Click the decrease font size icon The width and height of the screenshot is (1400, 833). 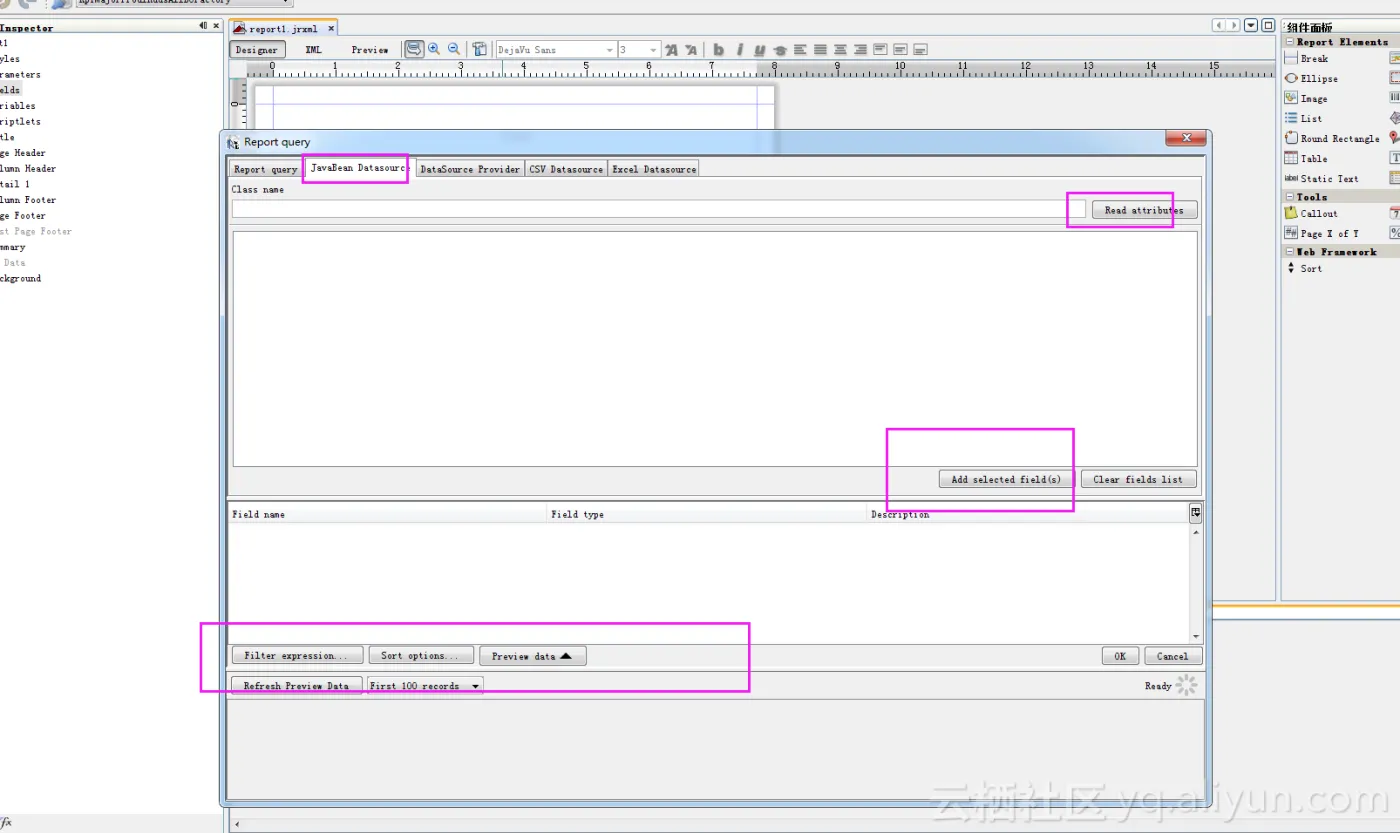tap(690, 50)
